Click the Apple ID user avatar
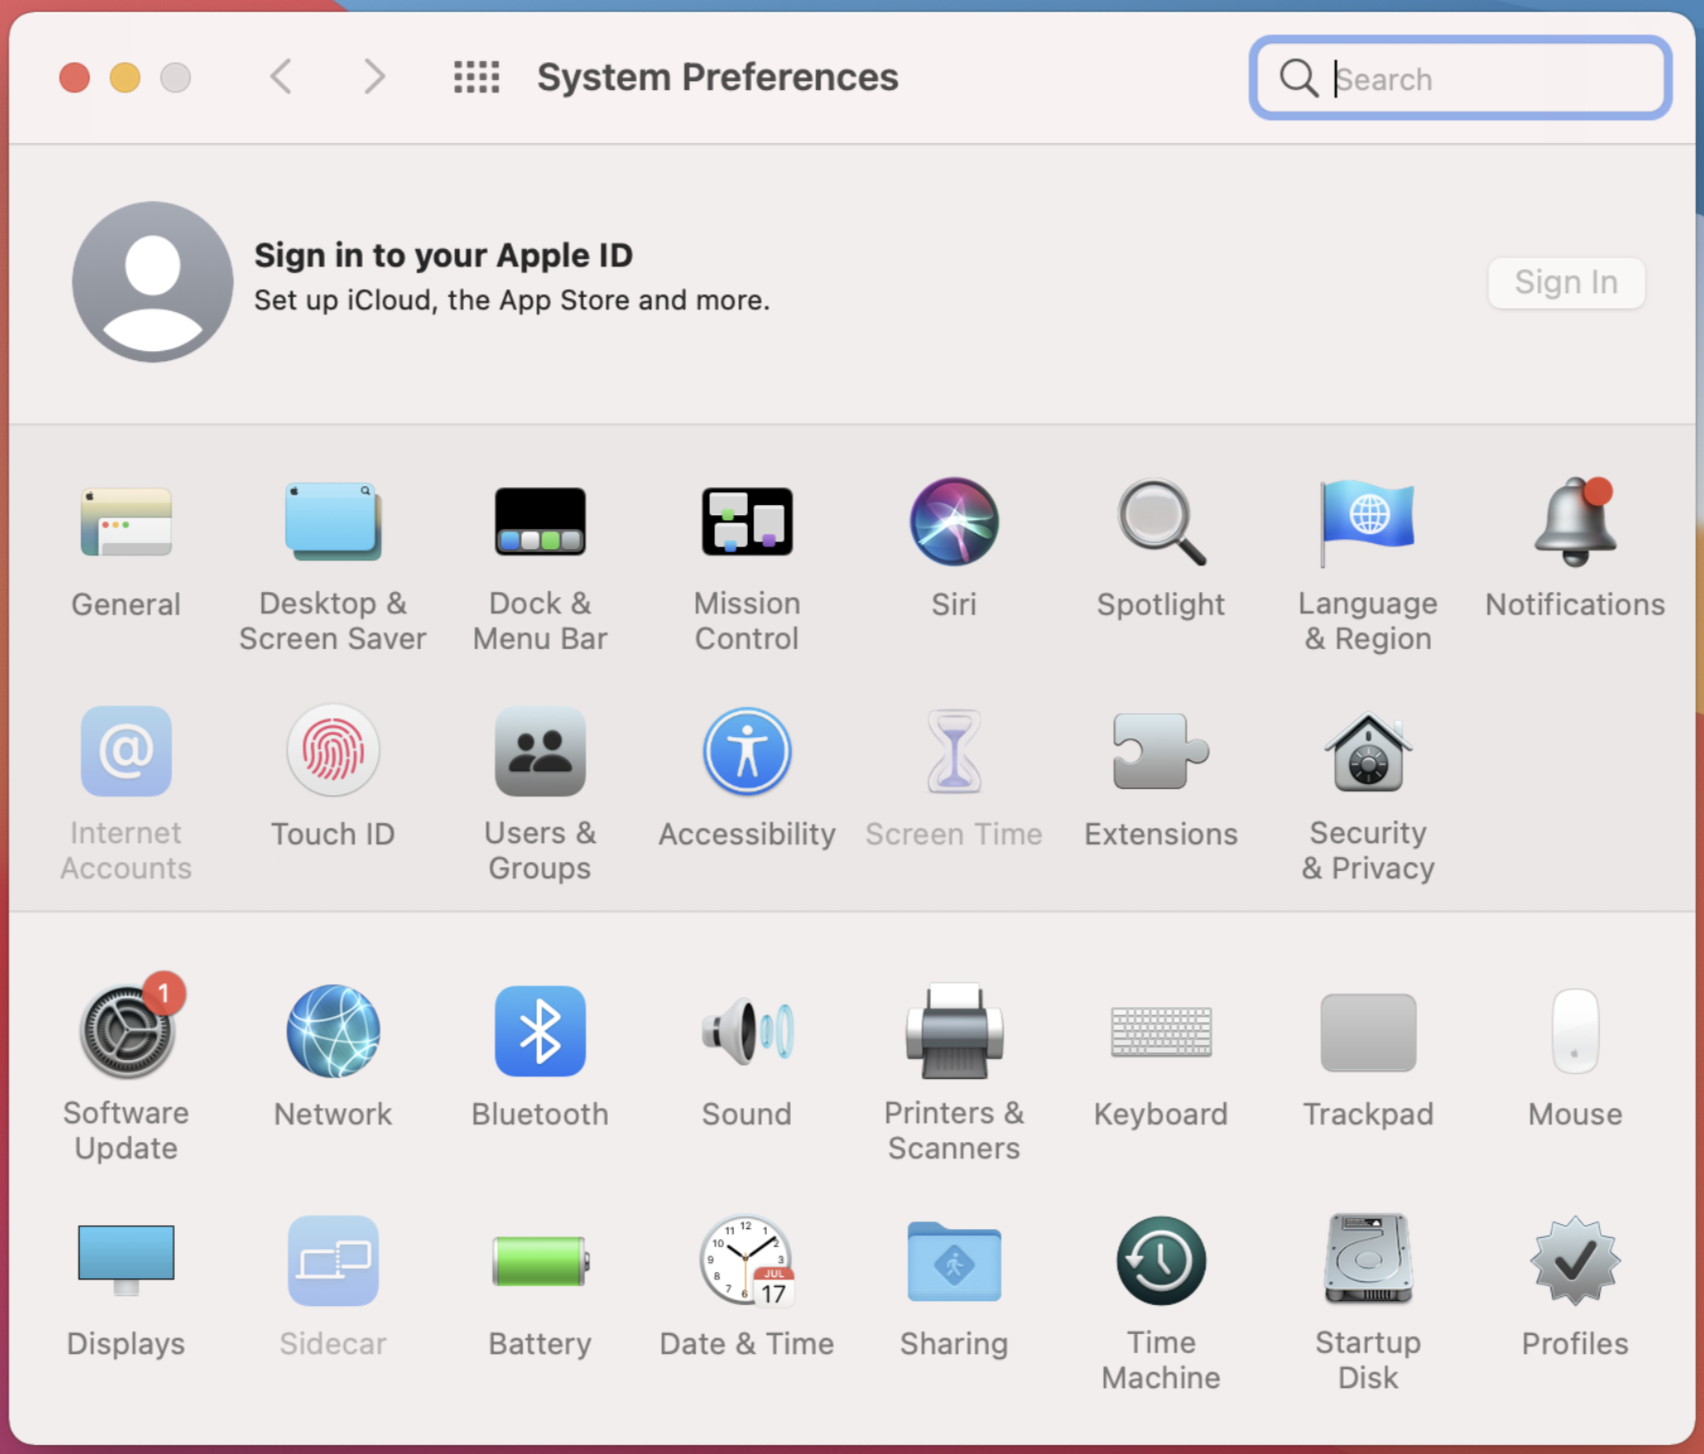The width and height of the screenshot is (1704, 1454). pos(153,282)
